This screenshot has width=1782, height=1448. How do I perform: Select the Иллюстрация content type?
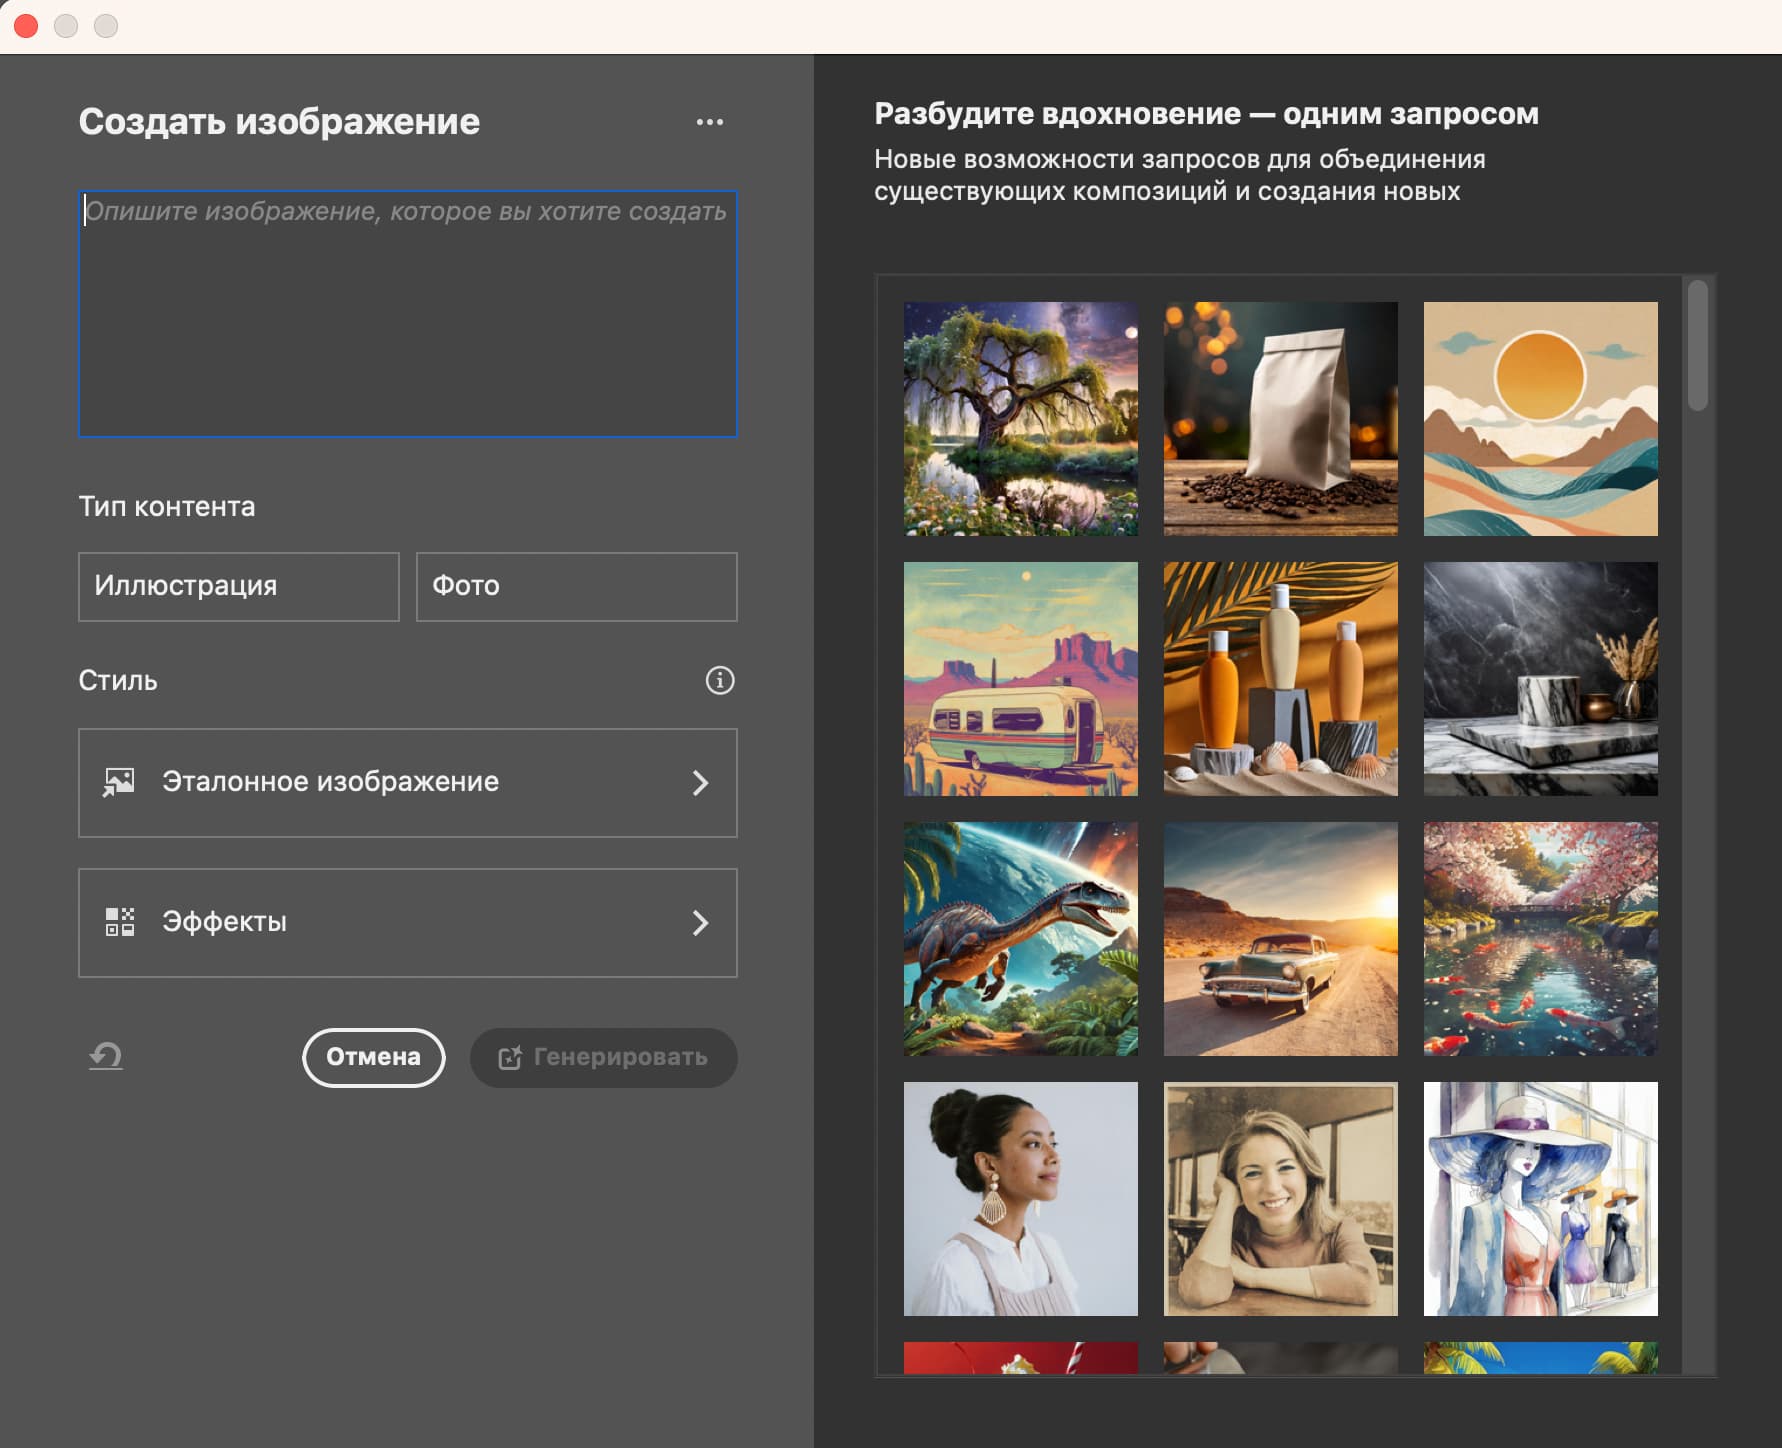(x=239, y=587)
